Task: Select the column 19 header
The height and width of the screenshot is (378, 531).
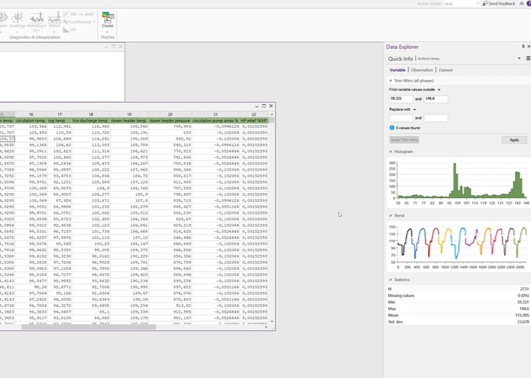Action: pos(129,114)
